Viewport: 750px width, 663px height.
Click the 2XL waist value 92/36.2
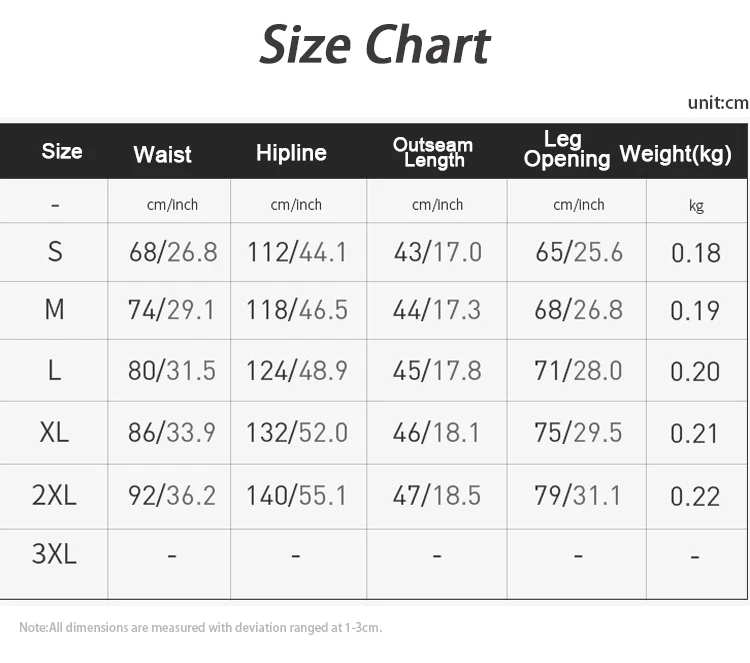tap(172, 495)
